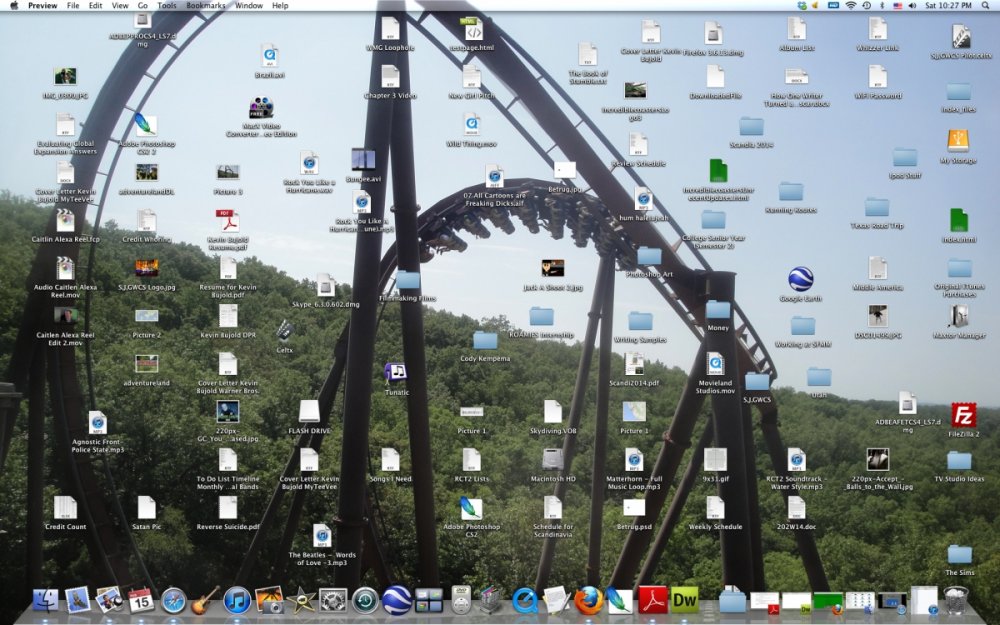
Task: Open the Bookmarks menu
Action: pyautogui.click(x=205, y=6)
